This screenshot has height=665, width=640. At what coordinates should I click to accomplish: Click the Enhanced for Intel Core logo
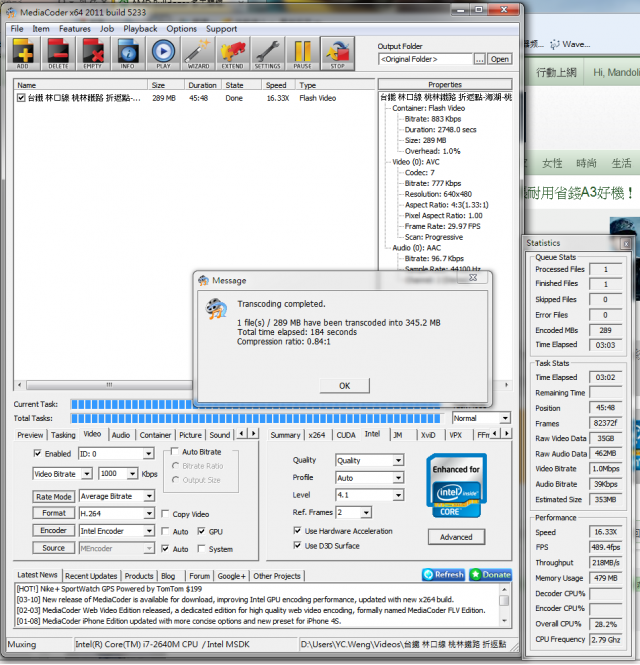point(456,486)
